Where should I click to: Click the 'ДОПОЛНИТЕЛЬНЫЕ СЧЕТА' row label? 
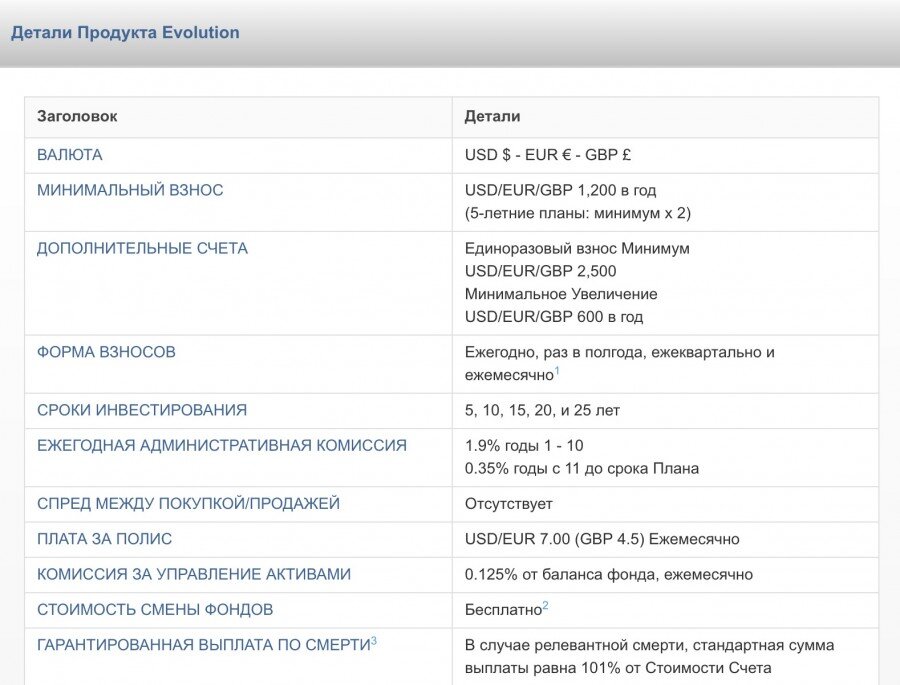pyautogui.click(x=142, y=248)
